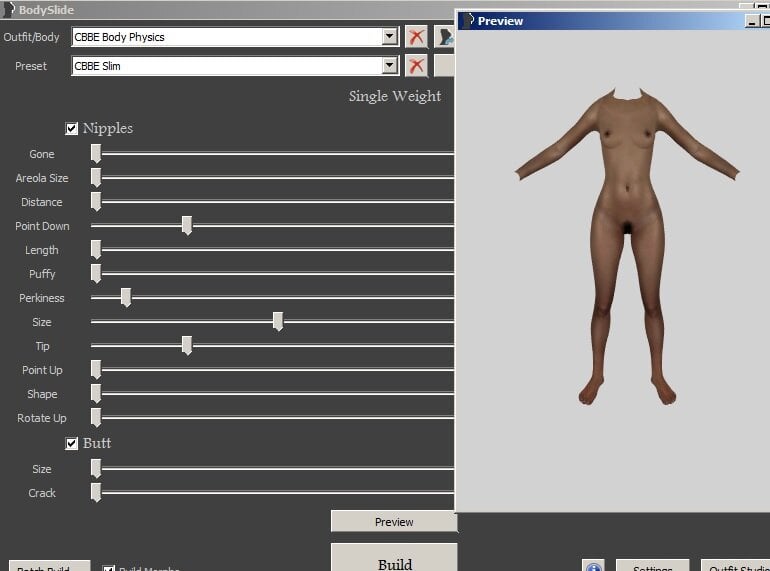
Task: Click the Tip slider handle
Action: (187, 346)
